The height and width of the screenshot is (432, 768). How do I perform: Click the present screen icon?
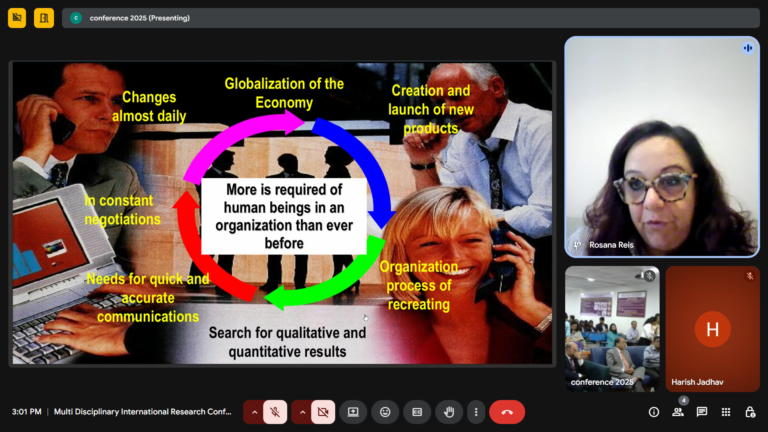point(353,412)
